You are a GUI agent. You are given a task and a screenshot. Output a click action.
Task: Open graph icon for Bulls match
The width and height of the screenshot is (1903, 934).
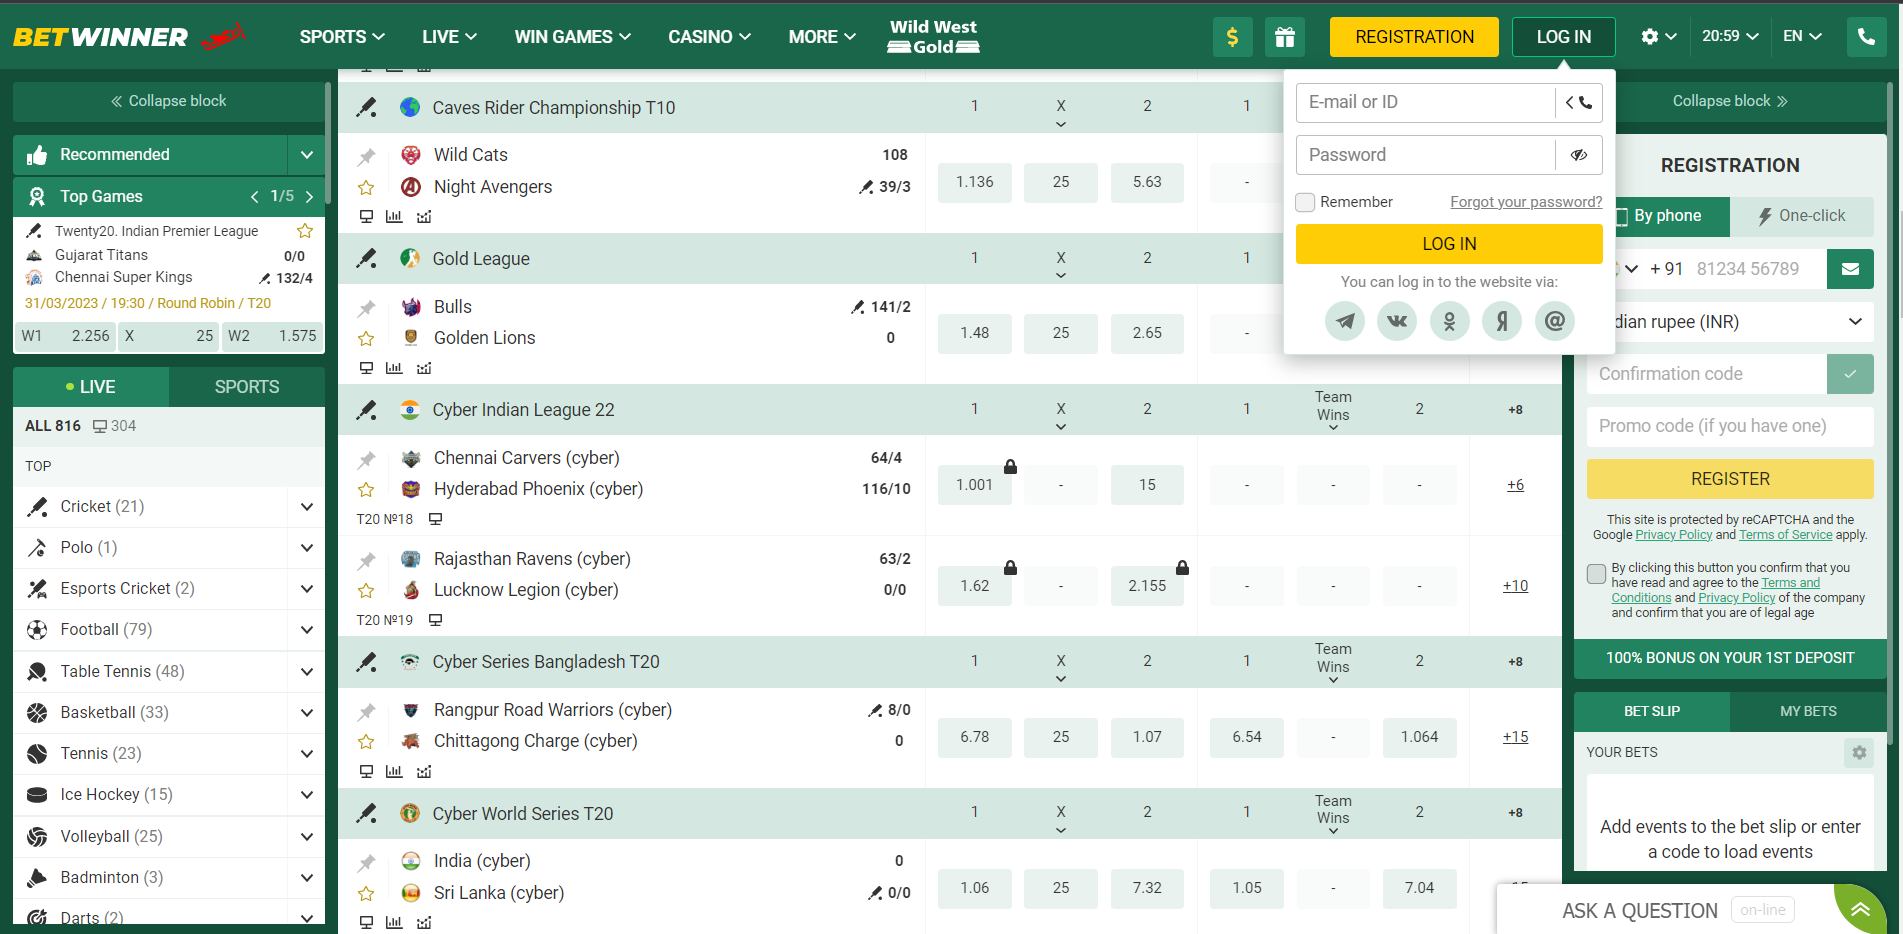424,368
